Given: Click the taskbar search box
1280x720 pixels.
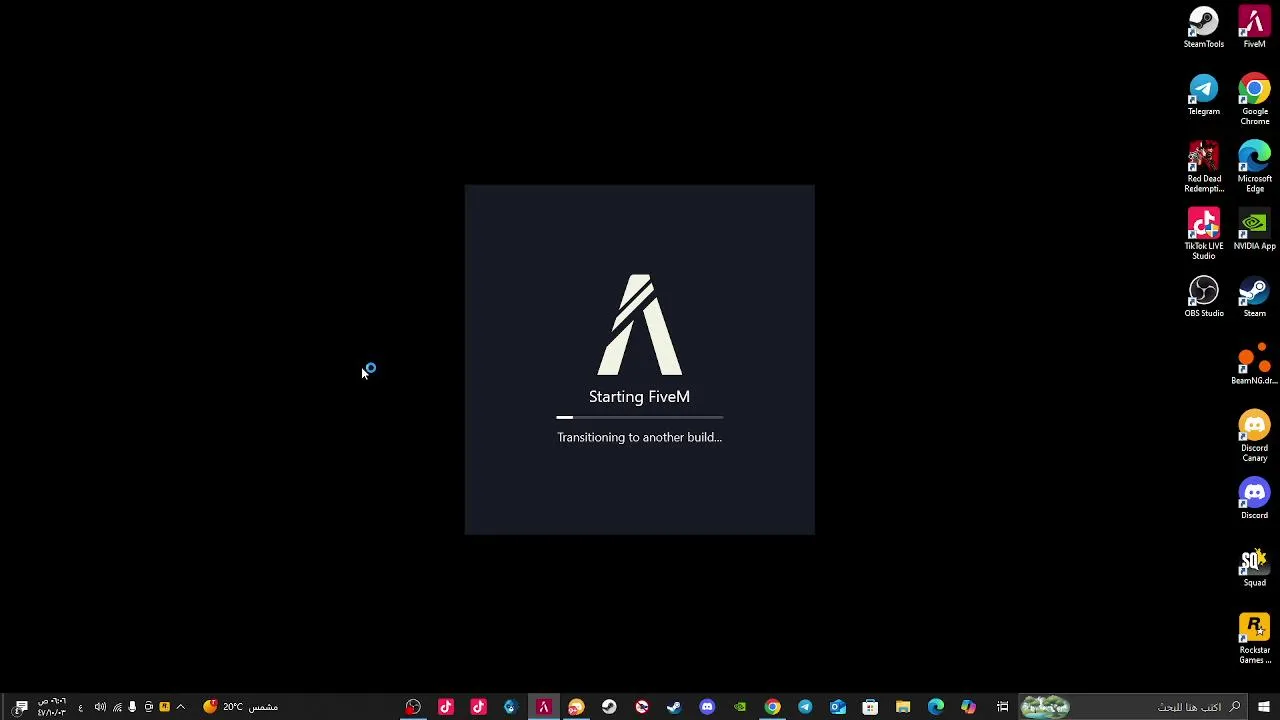Looking at the screenshot, I should pos(1133,707).
